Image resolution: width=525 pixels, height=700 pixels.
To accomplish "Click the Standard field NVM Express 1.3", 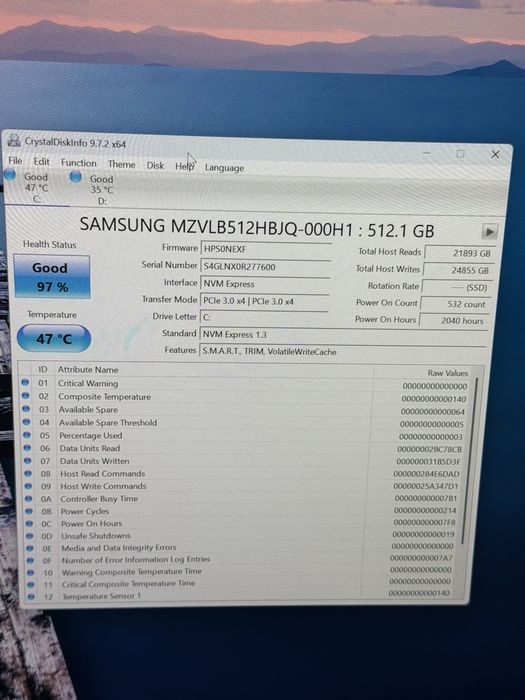I will coord(343,335).
